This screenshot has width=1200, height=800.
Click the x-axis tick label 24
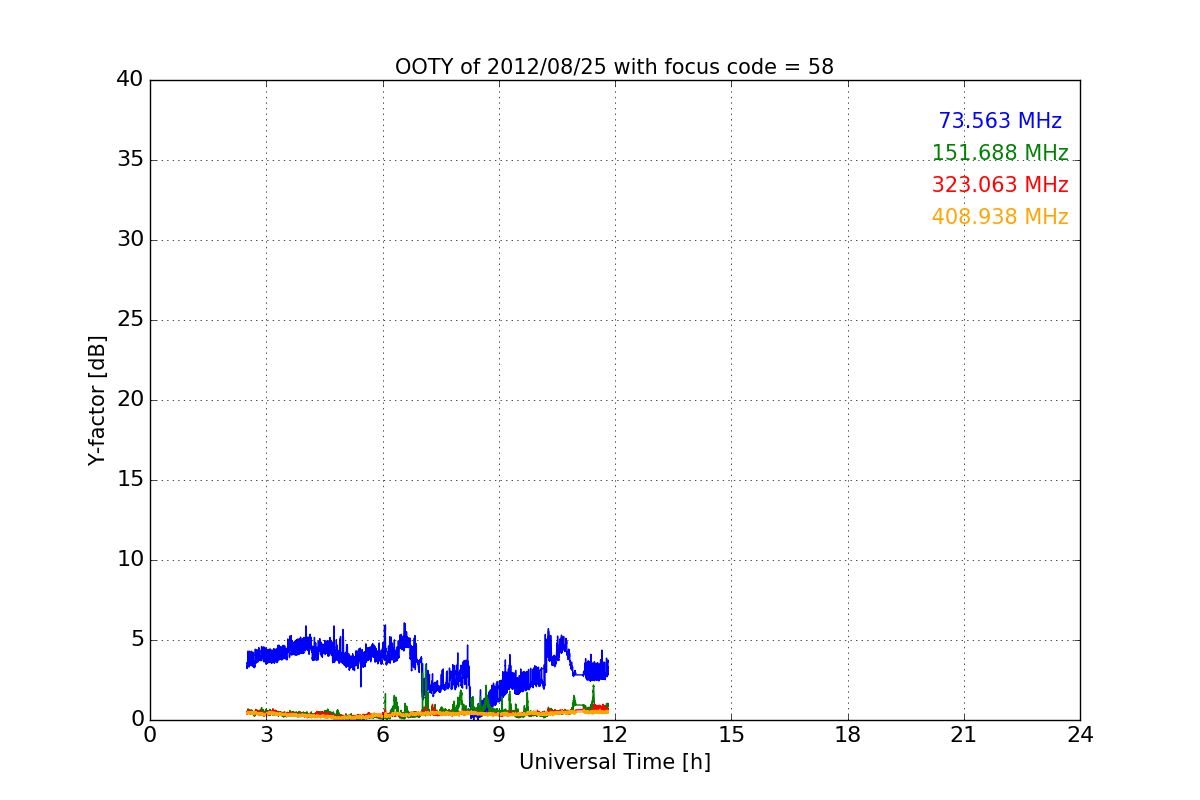[1080, 735]
